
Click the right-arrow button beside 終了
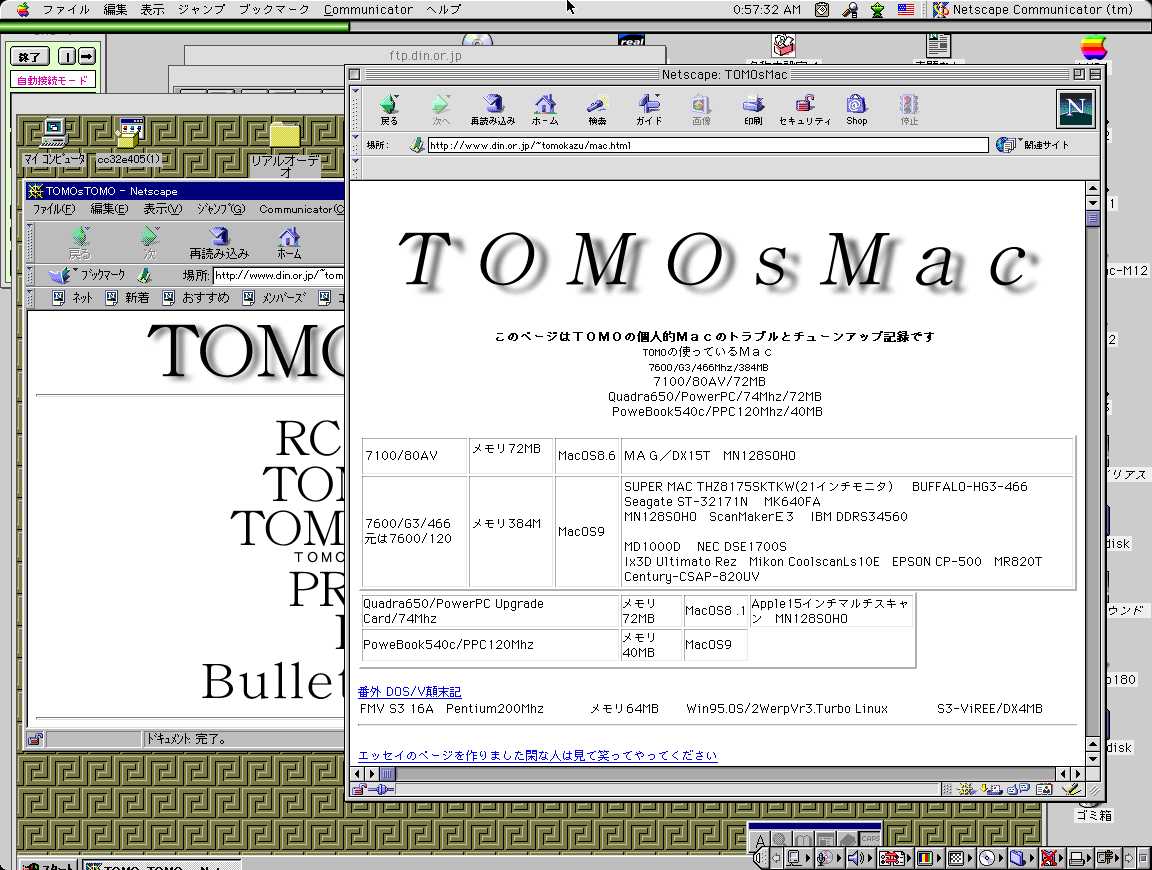87,57
